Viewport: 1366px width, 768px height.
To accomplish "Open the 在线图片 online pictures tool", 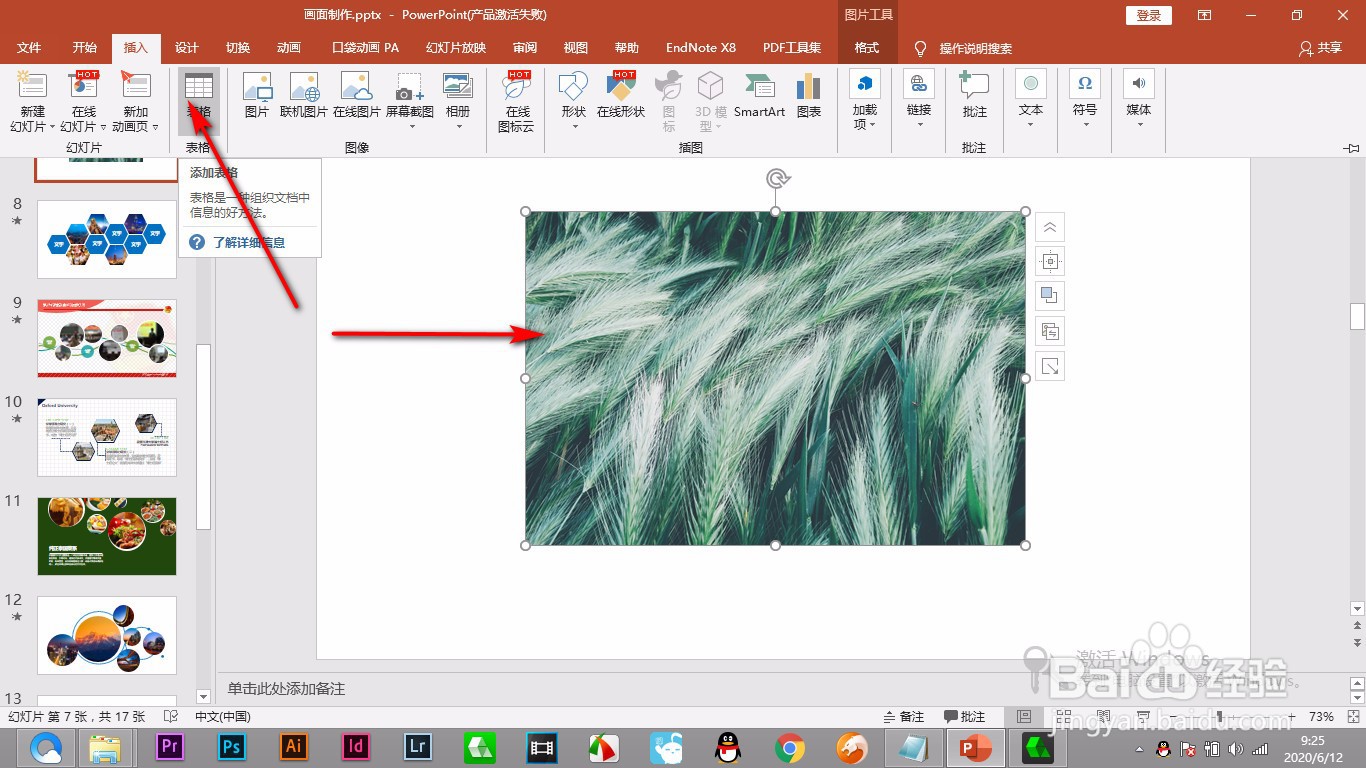I will [x=357, y=96].
